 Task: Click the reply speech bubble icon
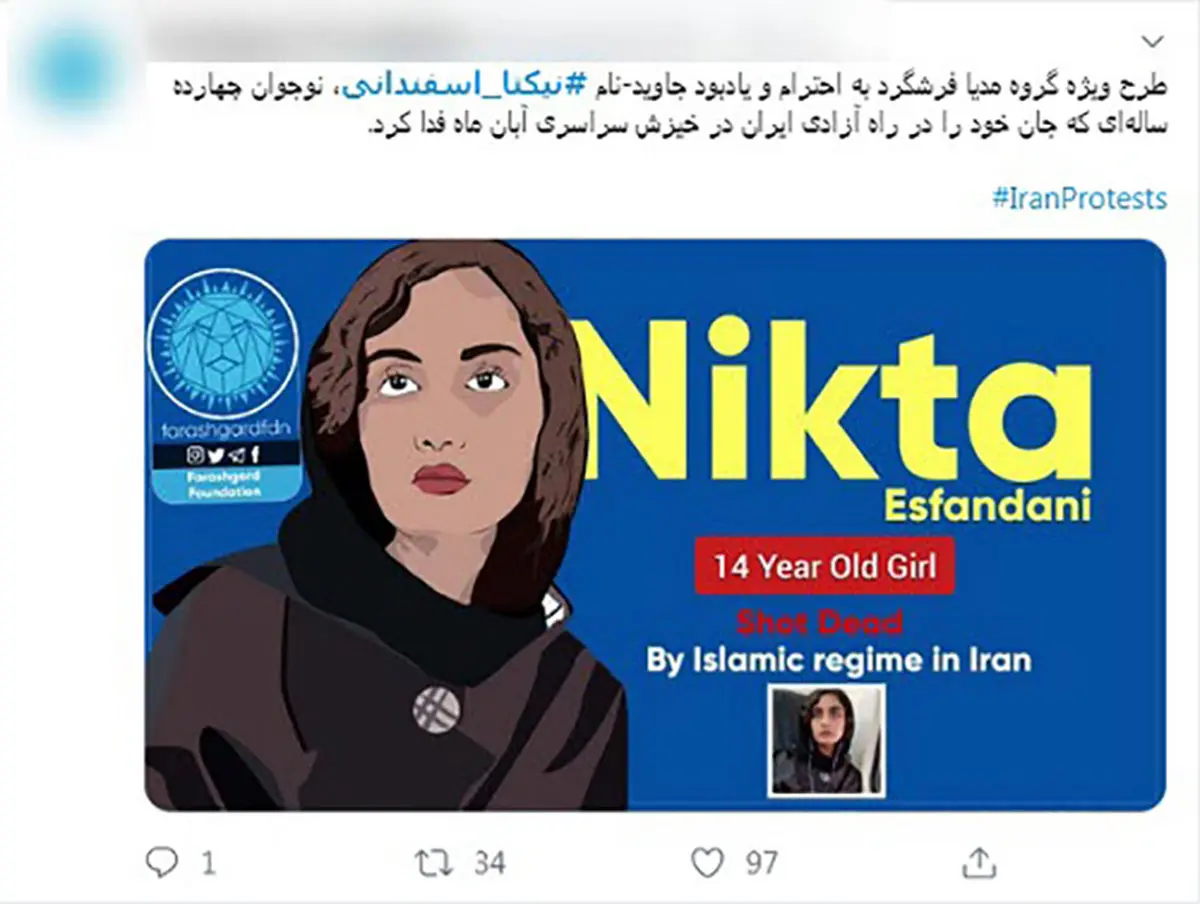[160, 862]
